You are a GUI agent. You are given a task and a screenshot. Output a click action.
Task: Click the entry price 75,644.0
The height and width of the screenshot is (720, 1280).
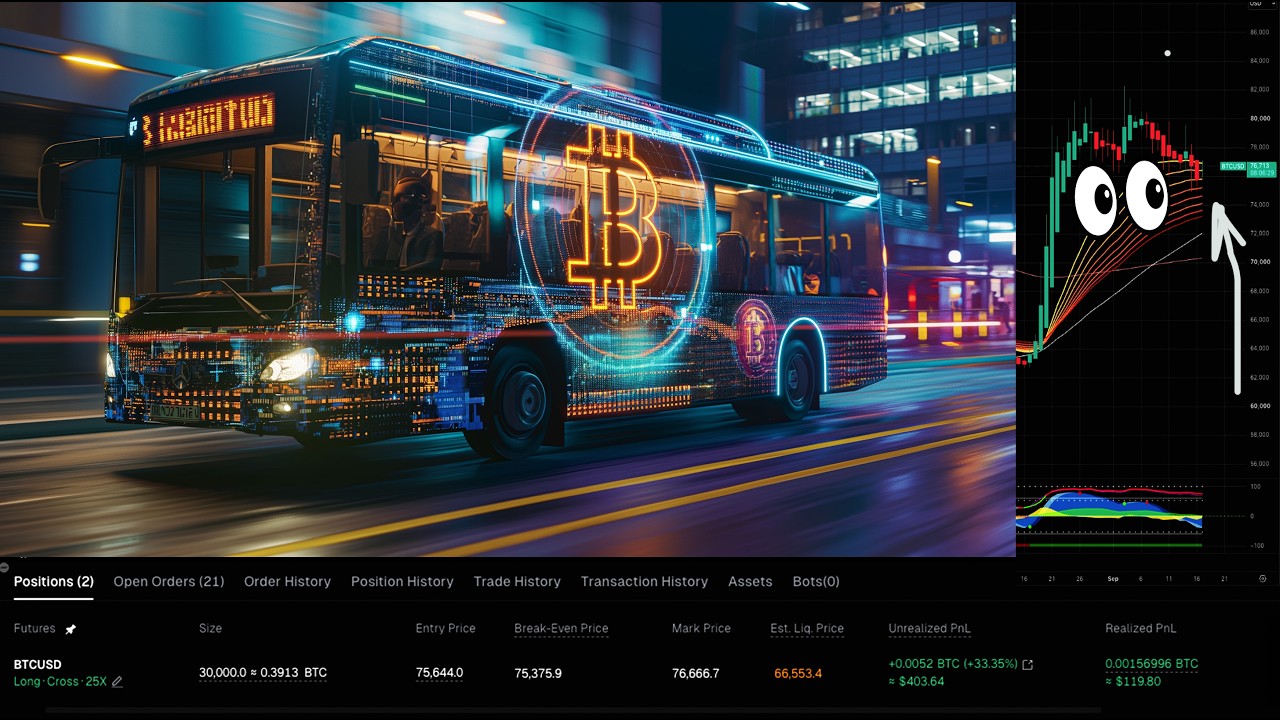click(439, 673)
